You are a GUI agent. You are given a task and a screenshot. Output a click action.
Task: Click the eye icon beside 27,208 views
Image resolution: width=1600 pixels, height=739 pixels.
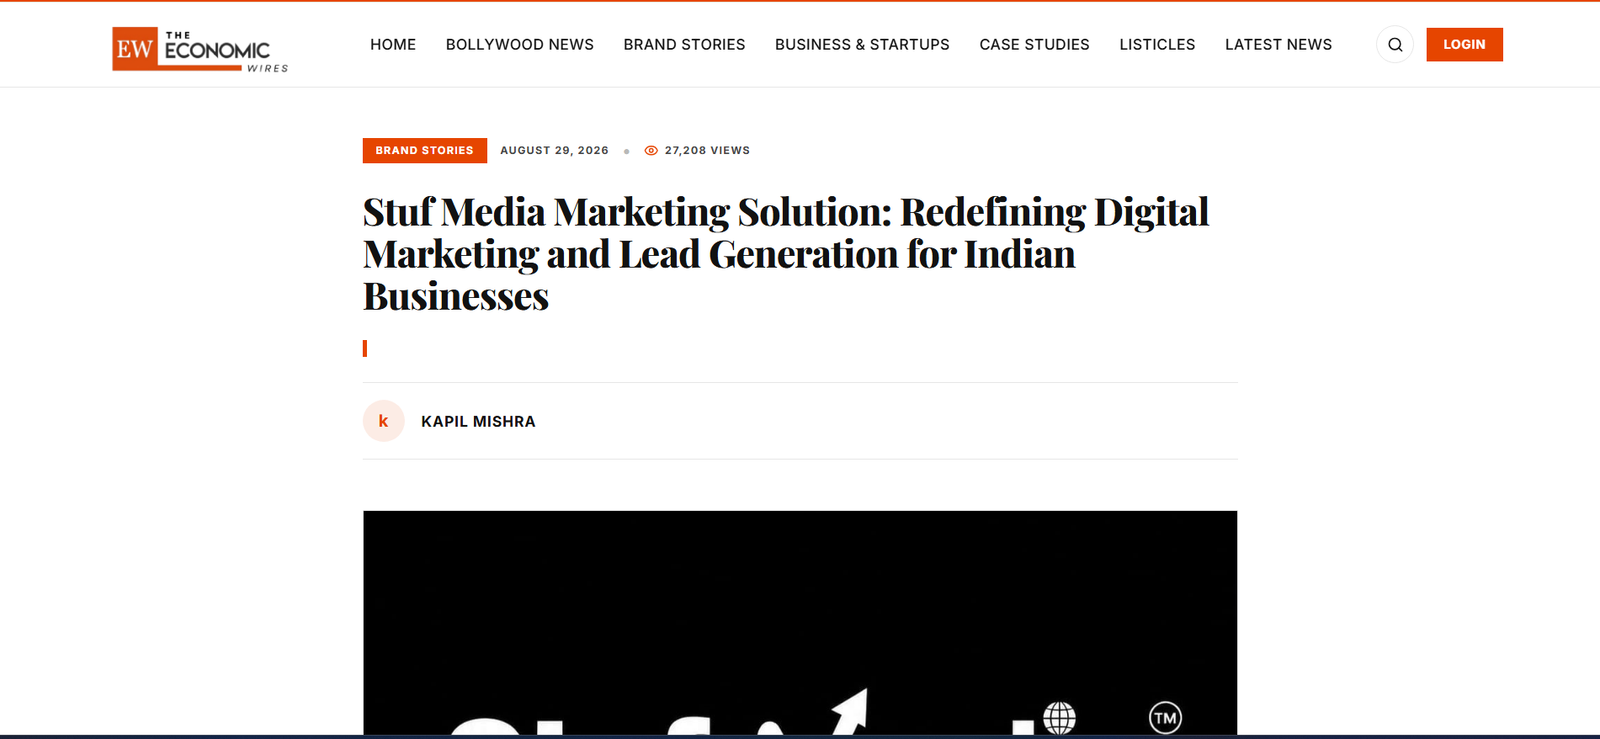pyautogui.click(x=651, y=151)
